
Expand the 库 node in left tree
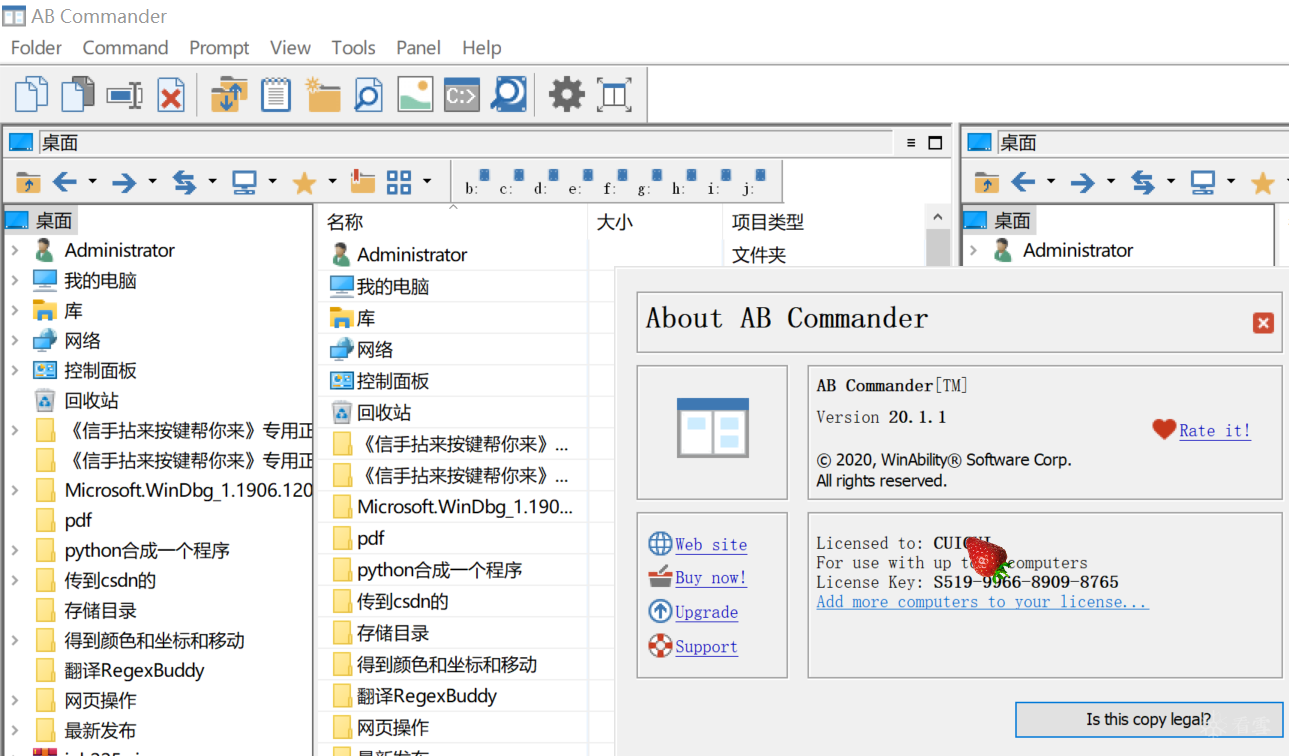15,311
